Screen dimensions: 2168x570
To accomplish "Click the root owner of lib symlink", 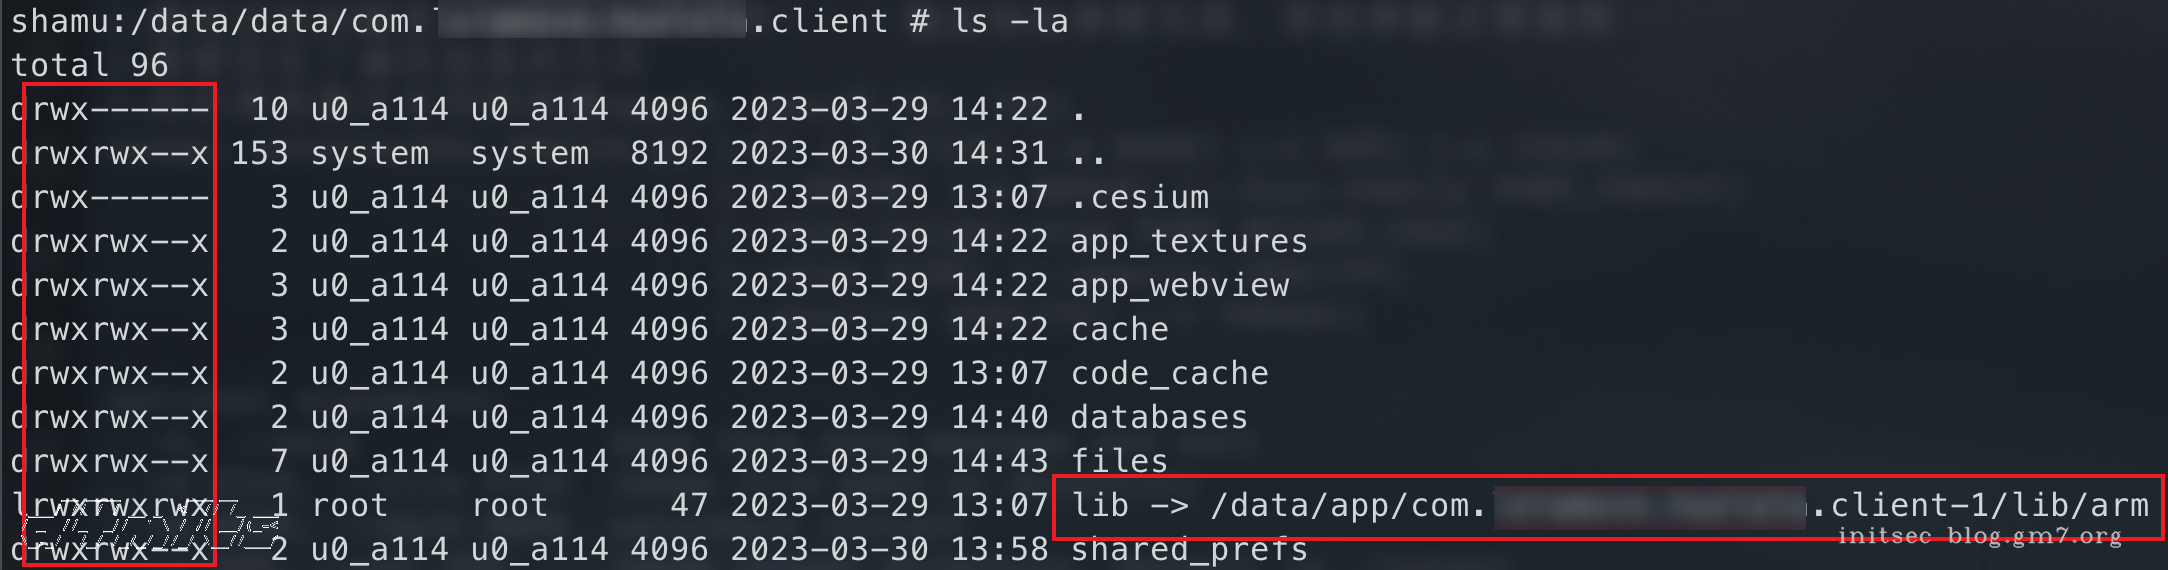I will coord(349,506).
